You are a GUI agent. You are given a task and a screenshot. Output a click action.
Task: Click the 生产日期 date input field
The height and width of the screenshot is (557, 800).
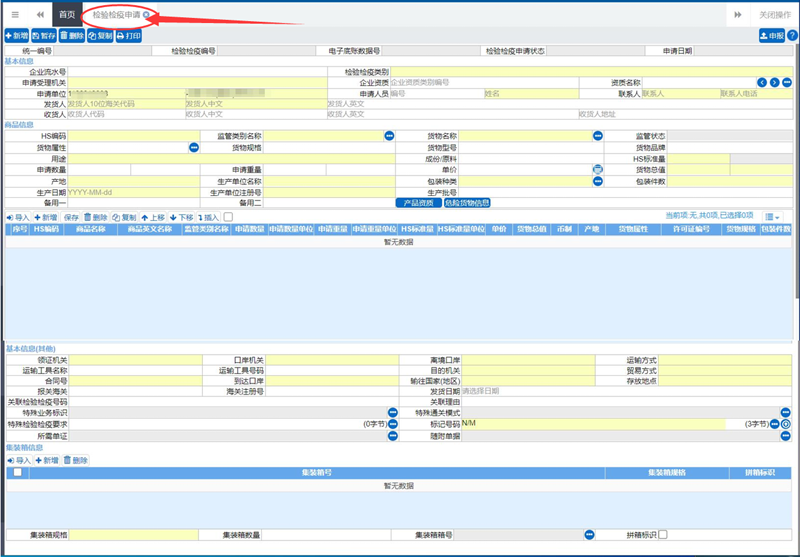point(130,192)
